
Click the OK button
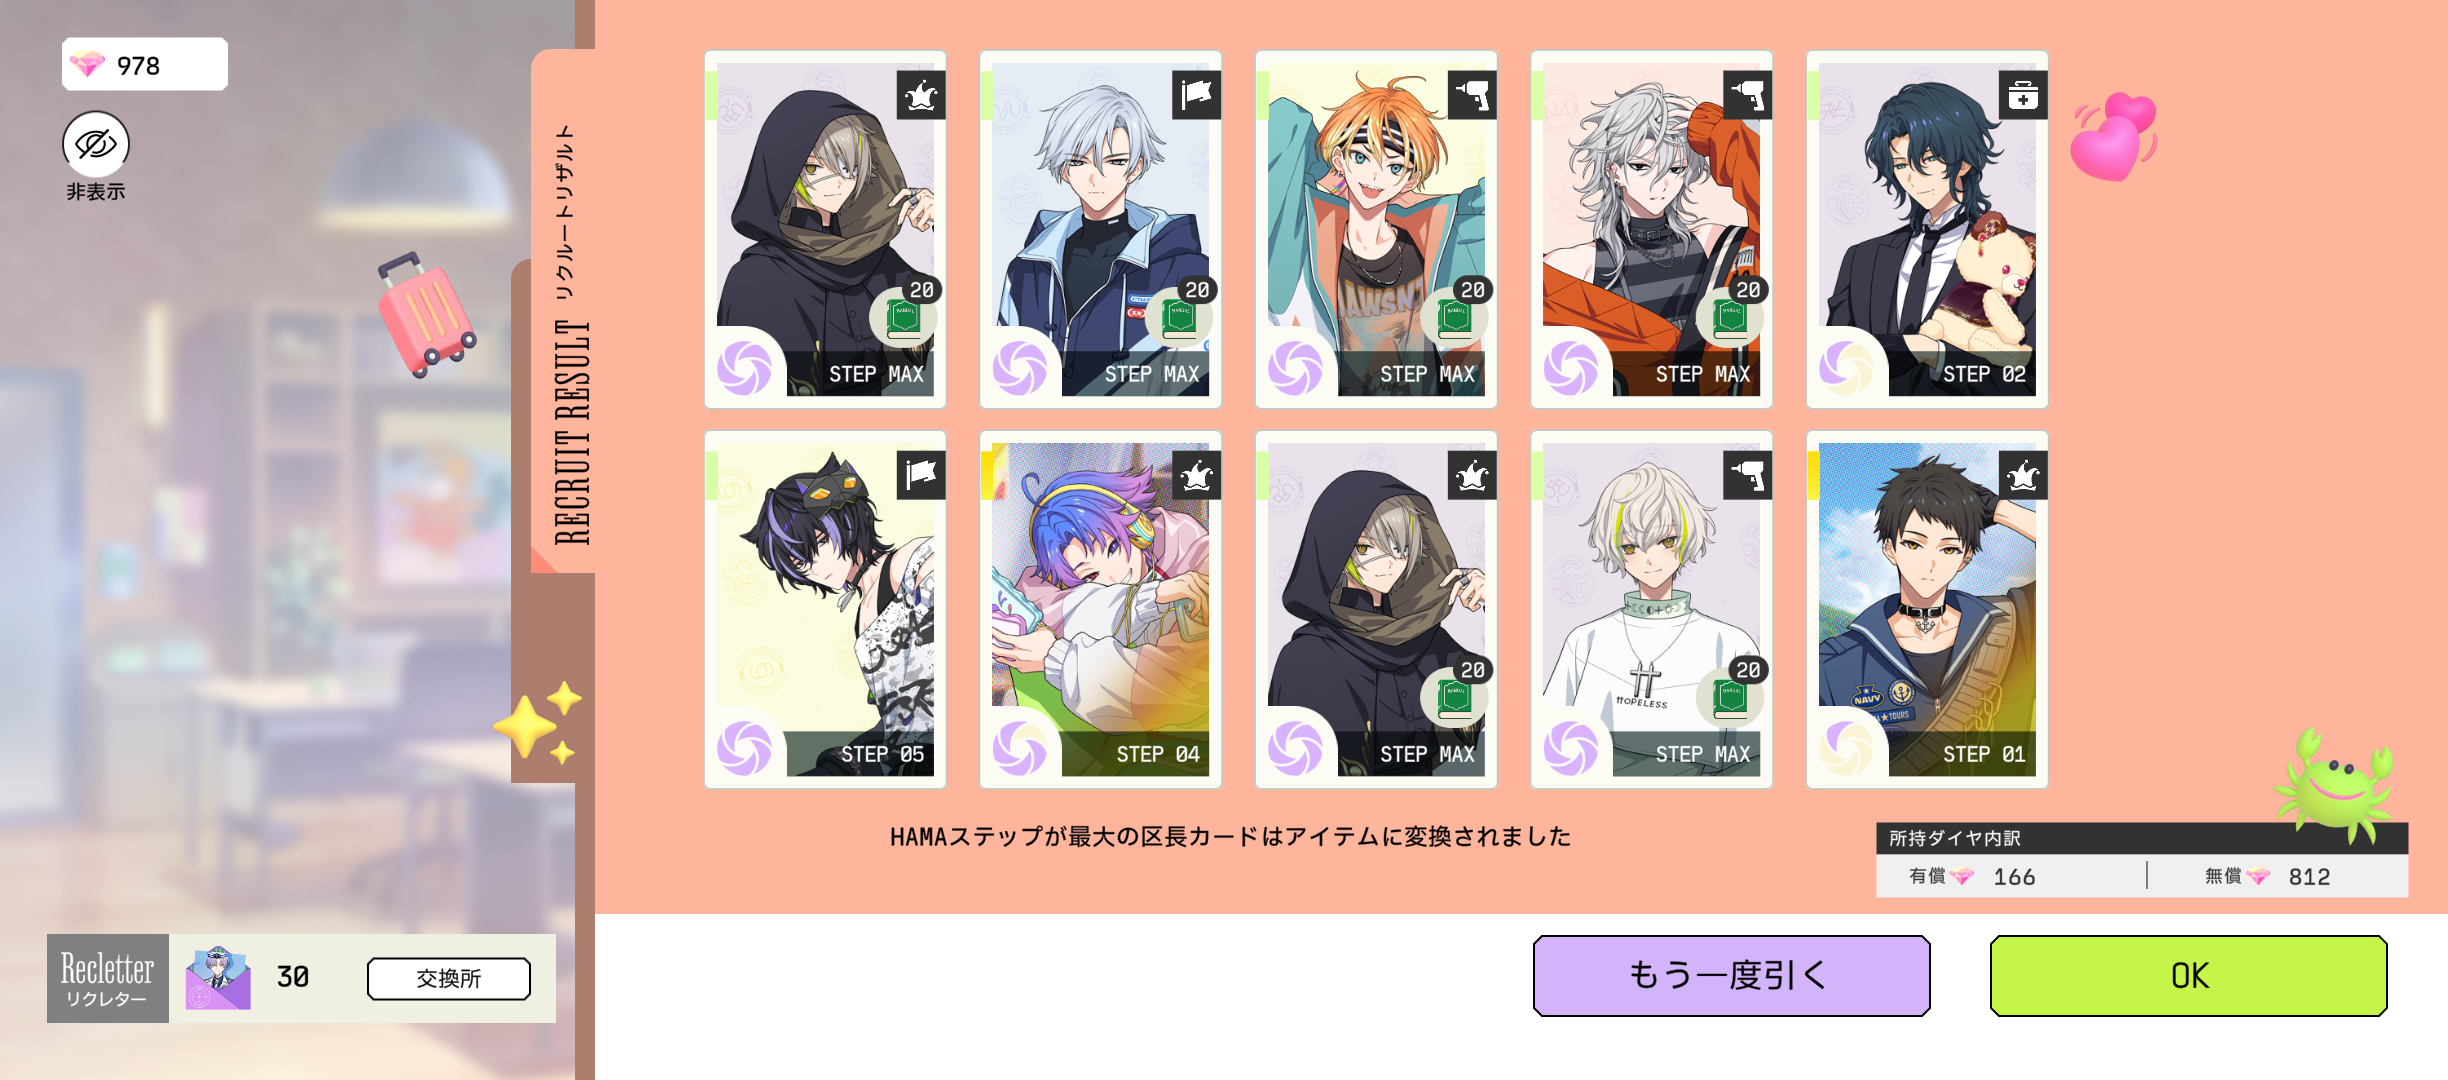[2188, 975]
